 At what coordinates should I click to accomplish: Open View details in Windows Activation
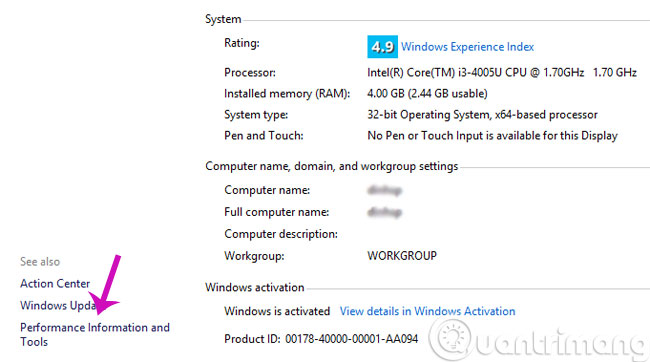(427, 311)
